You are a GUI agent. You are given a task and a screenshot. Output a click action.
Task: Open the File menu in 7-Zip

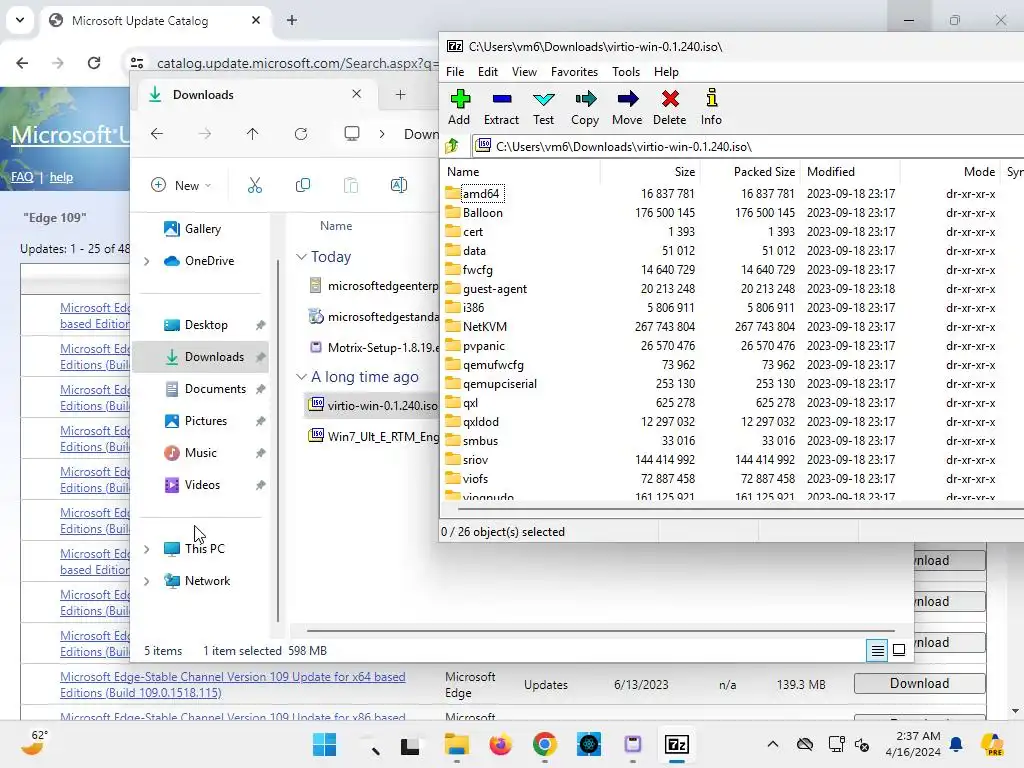[455, 72]
